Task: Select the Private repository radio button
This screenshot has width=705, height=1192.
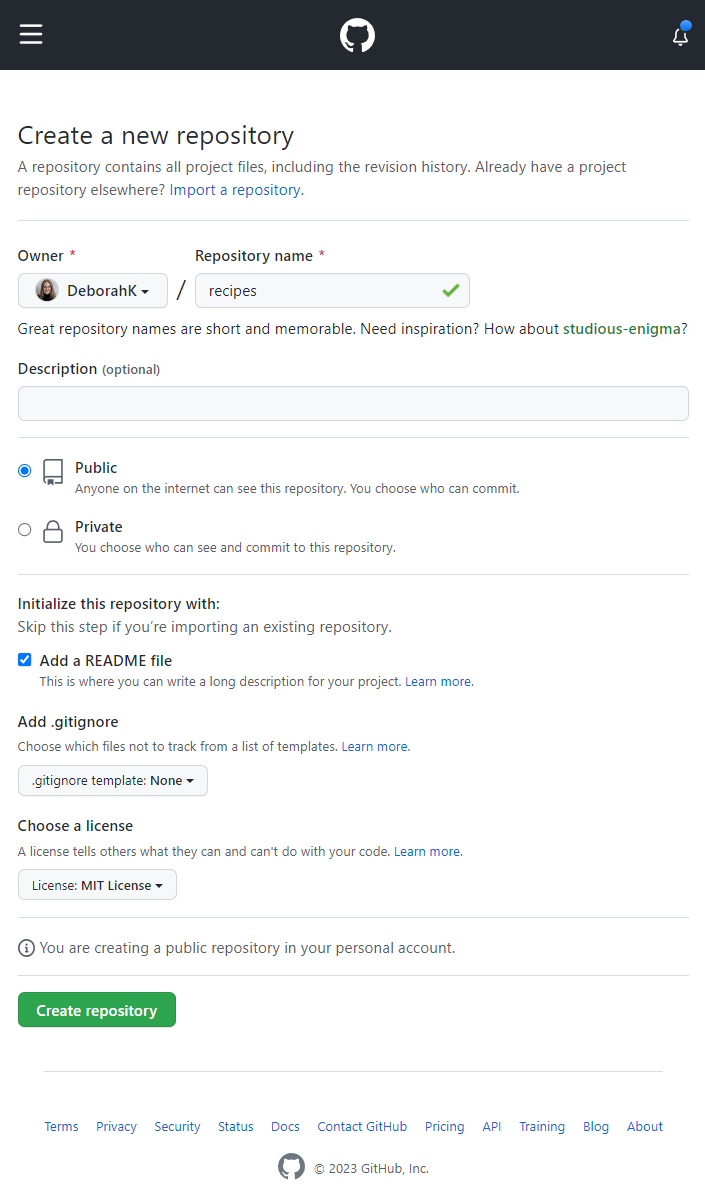Action: pos(24,528)
